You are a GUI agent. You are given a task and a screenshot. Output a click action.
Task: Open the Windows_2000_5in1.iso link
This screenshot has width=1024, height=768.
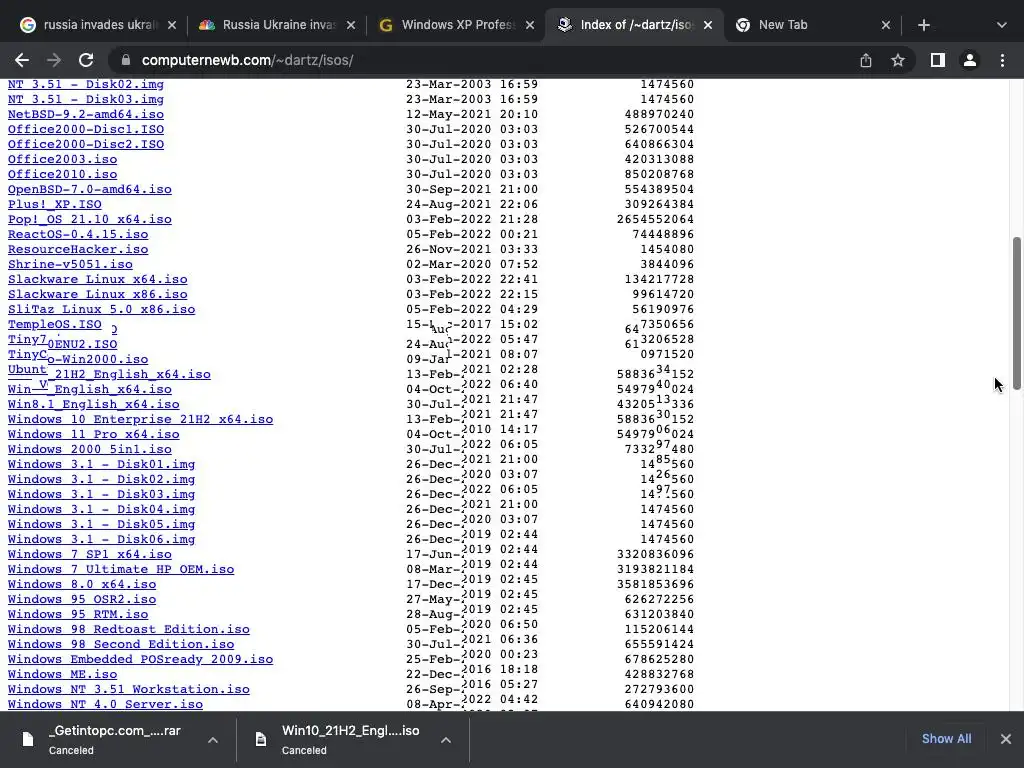point(89,449)
